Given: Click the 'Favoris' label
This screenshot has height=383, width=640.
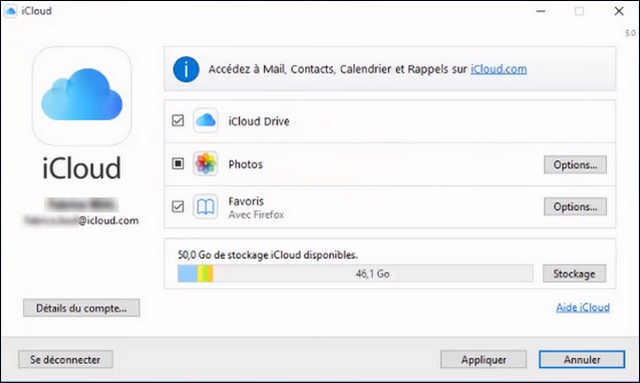Looking at the screenshot, I should [x=246, y=201].
